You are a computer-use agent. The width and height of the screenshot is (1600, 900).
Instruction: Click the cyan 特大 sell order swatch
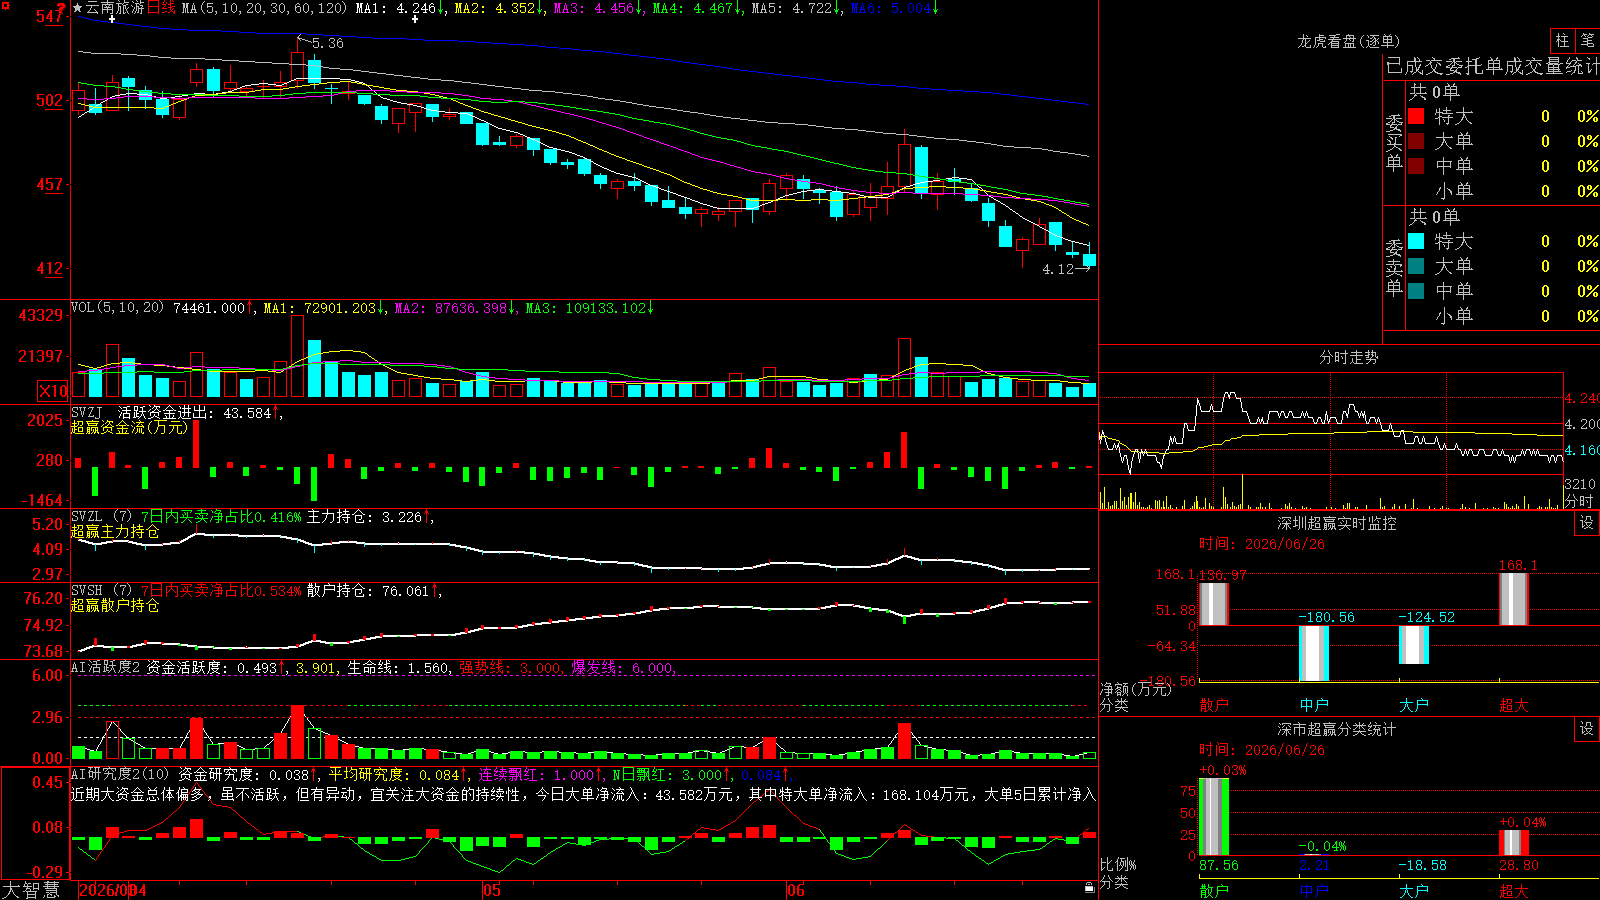pos(1416,241)
